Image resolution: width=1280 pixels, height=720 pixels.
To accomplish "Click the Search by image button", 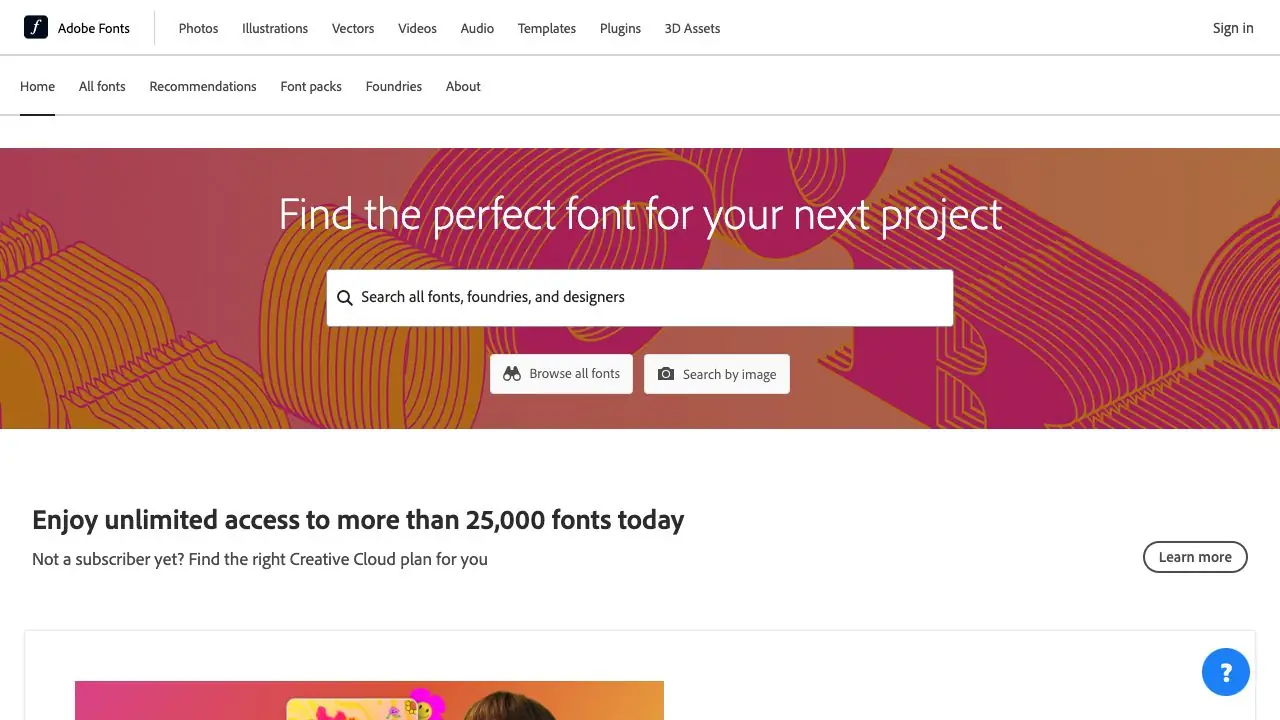I will tap(717, 374).
